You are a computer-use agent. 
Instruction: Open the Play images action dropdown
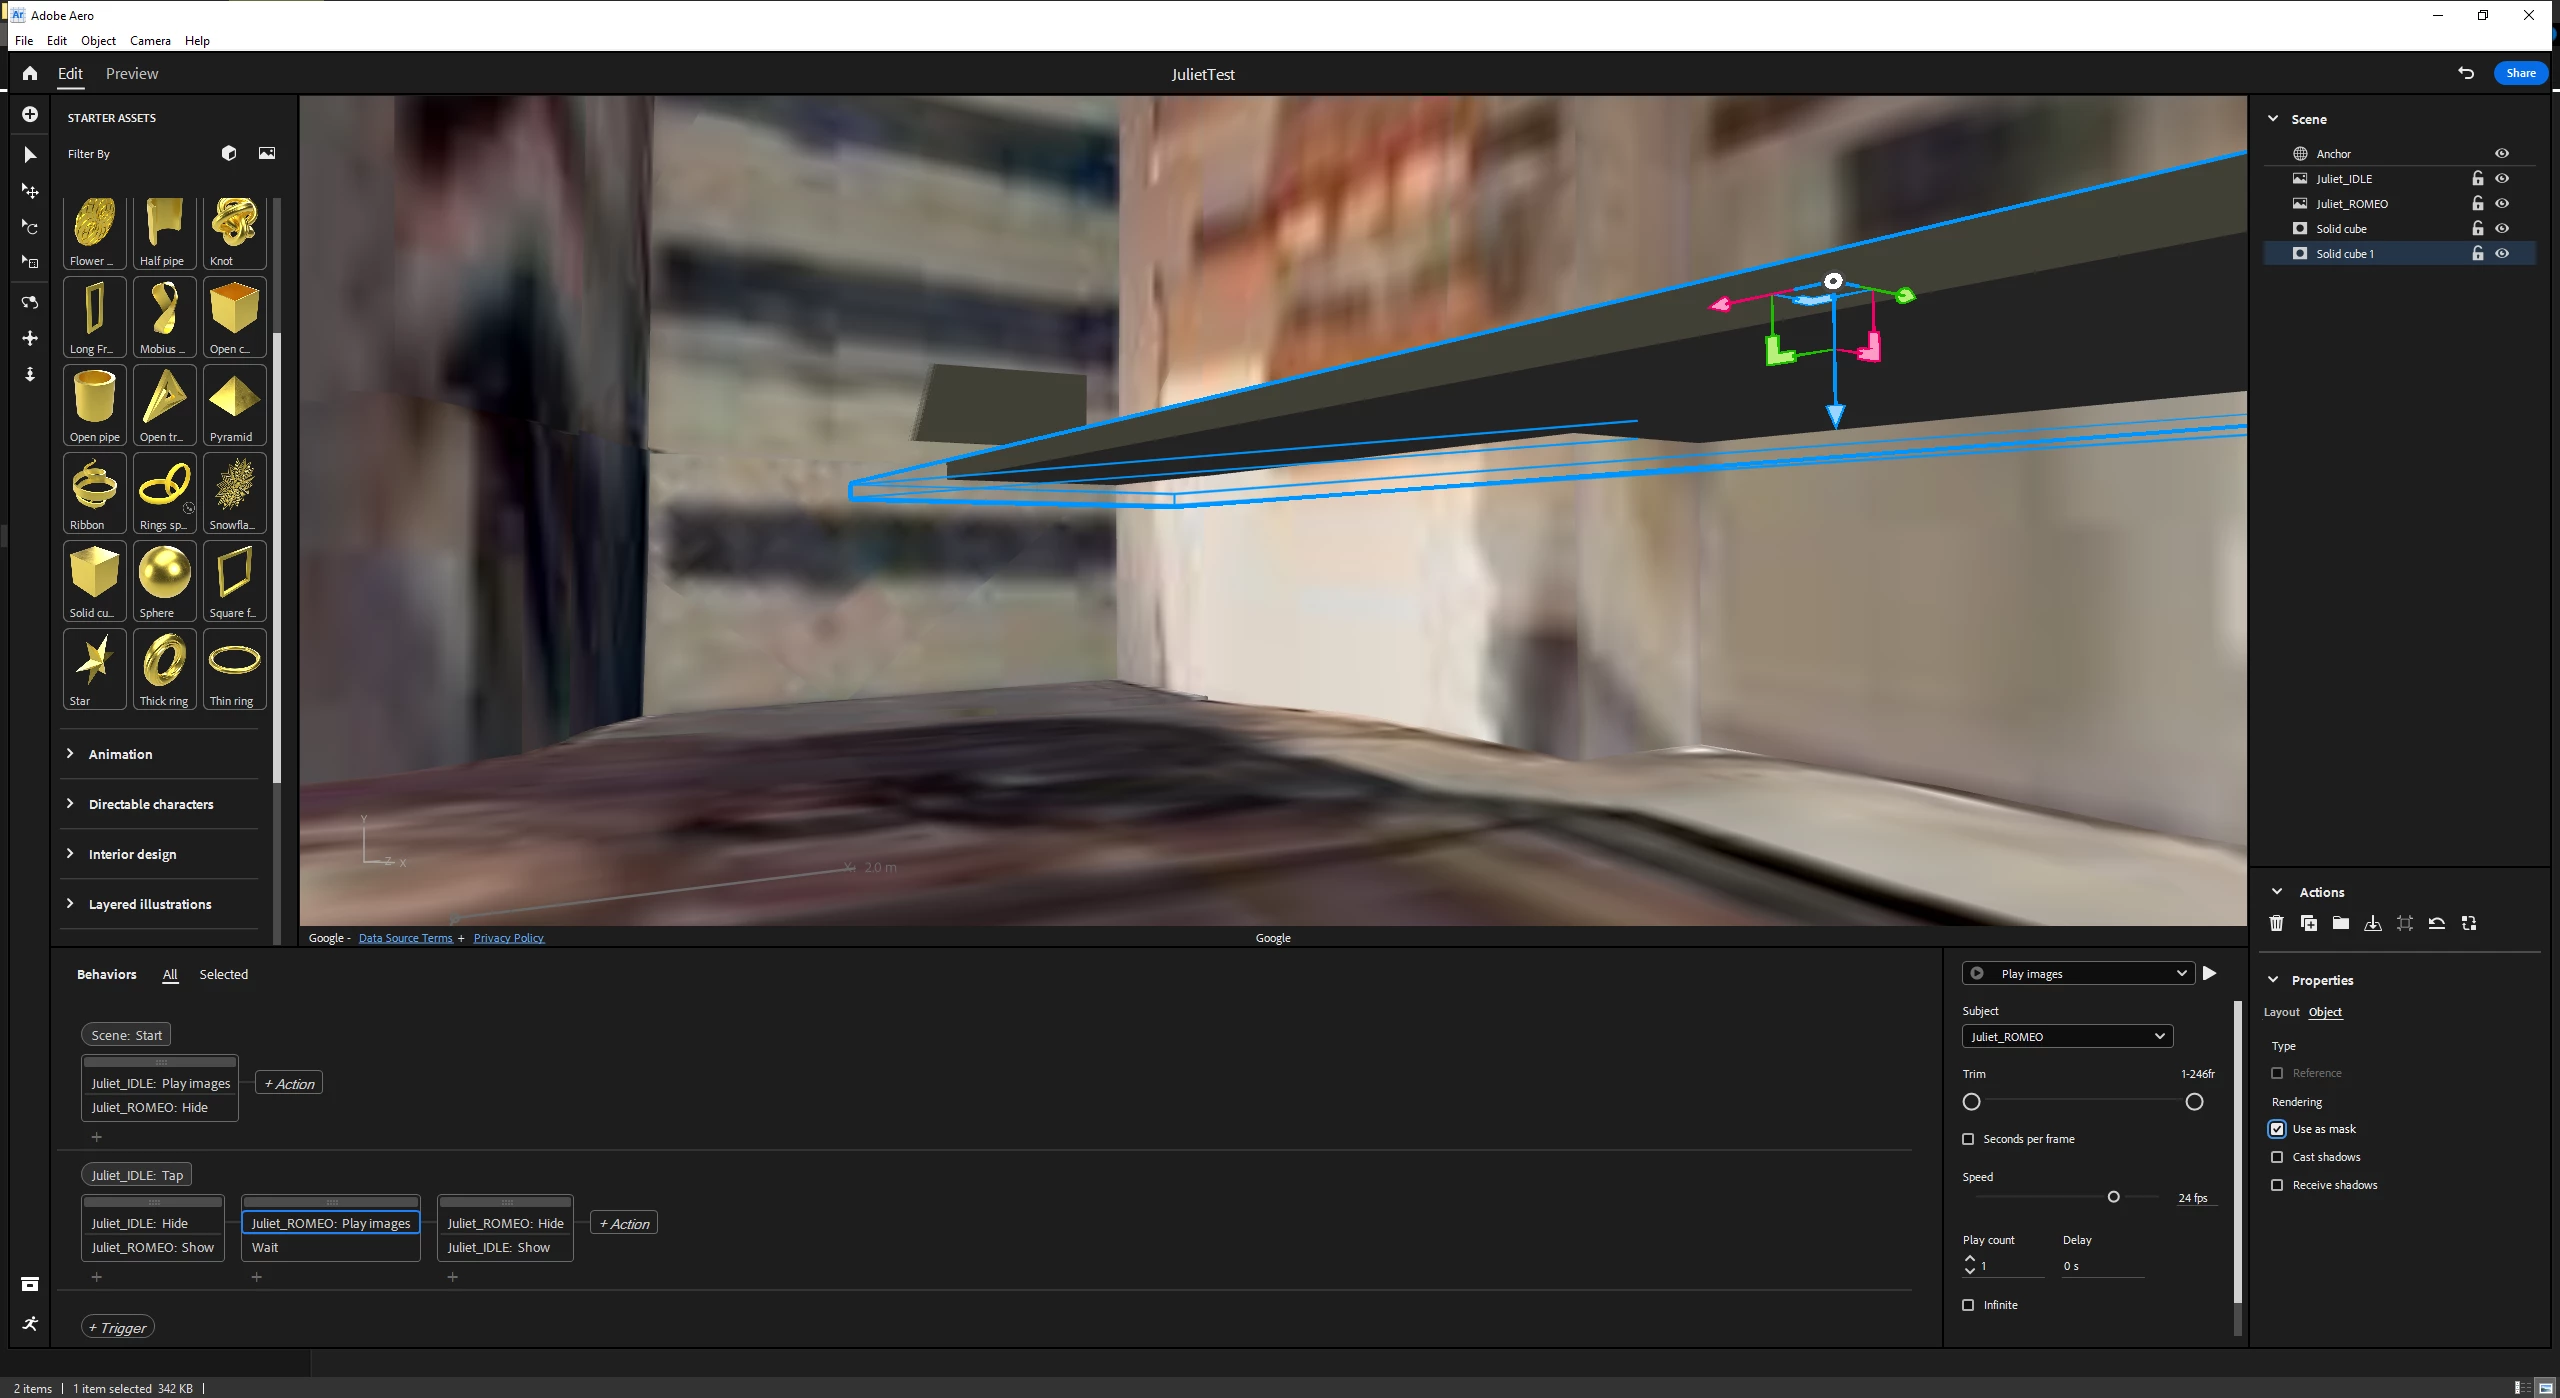[x=2078, y=973]
